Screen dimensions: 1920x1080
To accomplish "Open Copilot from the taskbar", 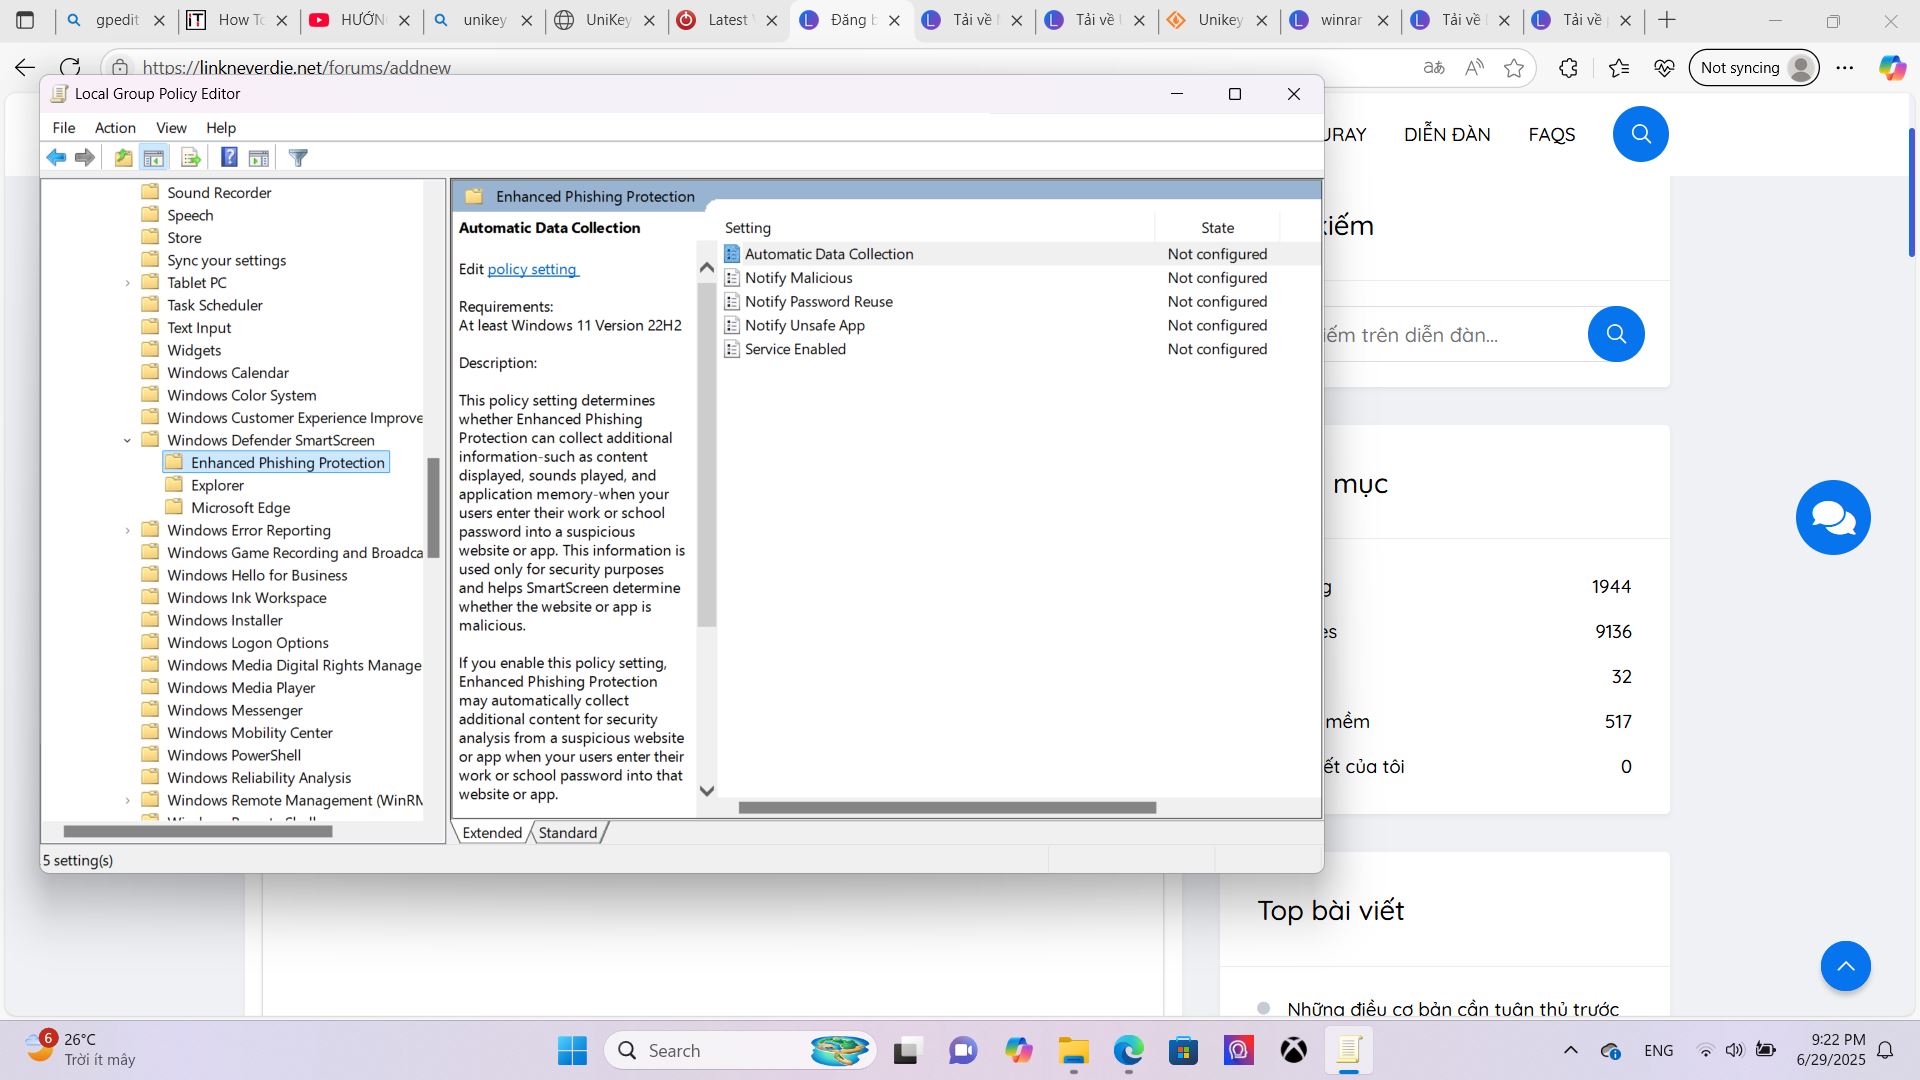I will (1019, 1050).
